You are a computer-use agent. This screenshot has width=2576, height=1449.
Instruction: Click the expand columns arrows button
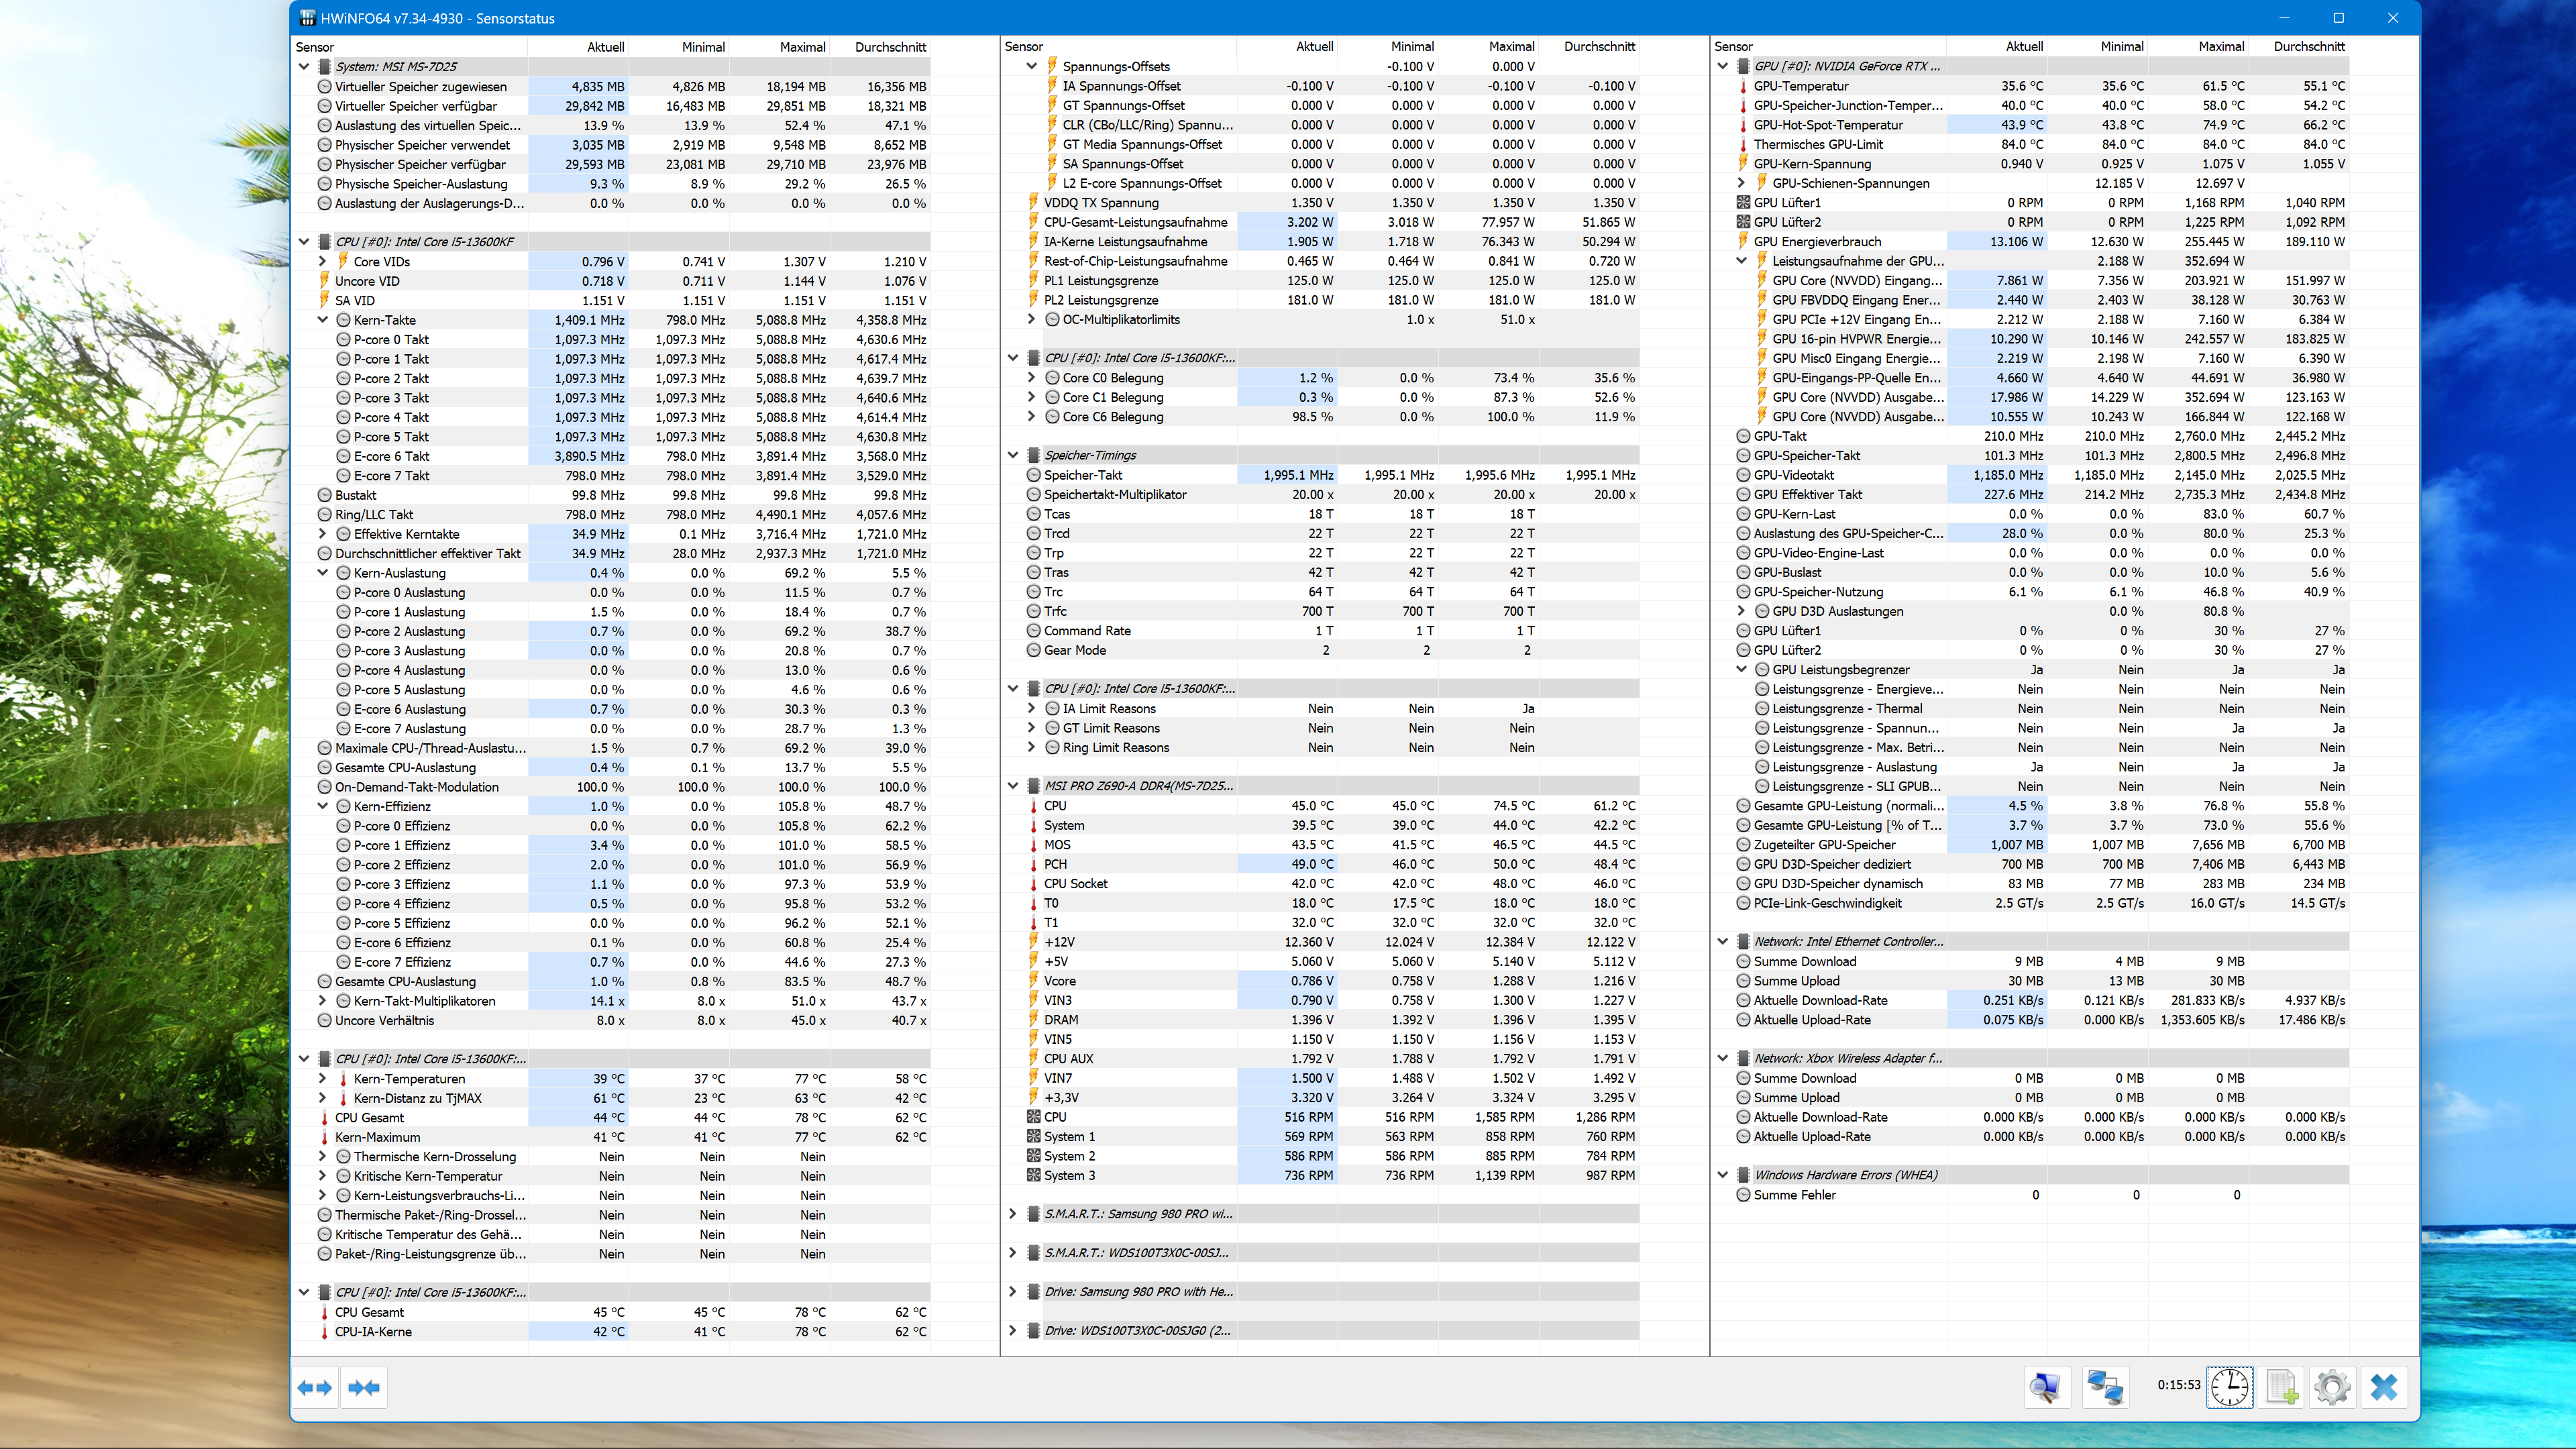pos(315,1387)
